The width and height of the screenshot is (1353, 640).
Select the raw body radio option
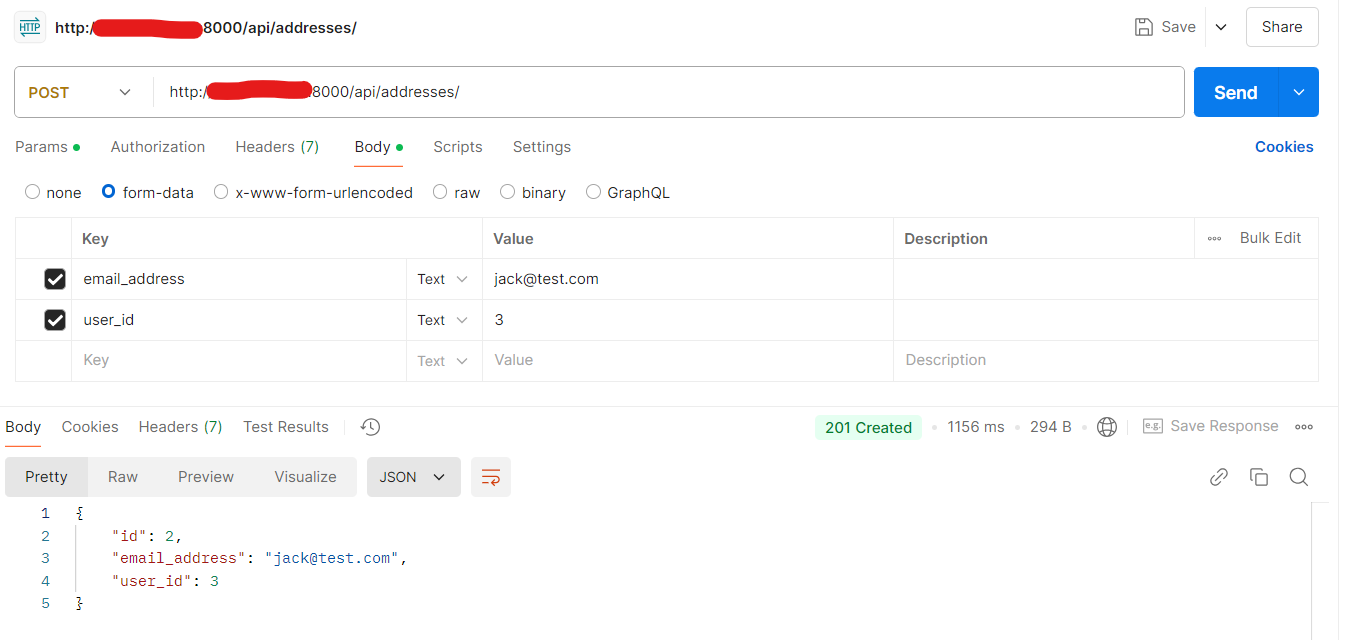point(440,192)
